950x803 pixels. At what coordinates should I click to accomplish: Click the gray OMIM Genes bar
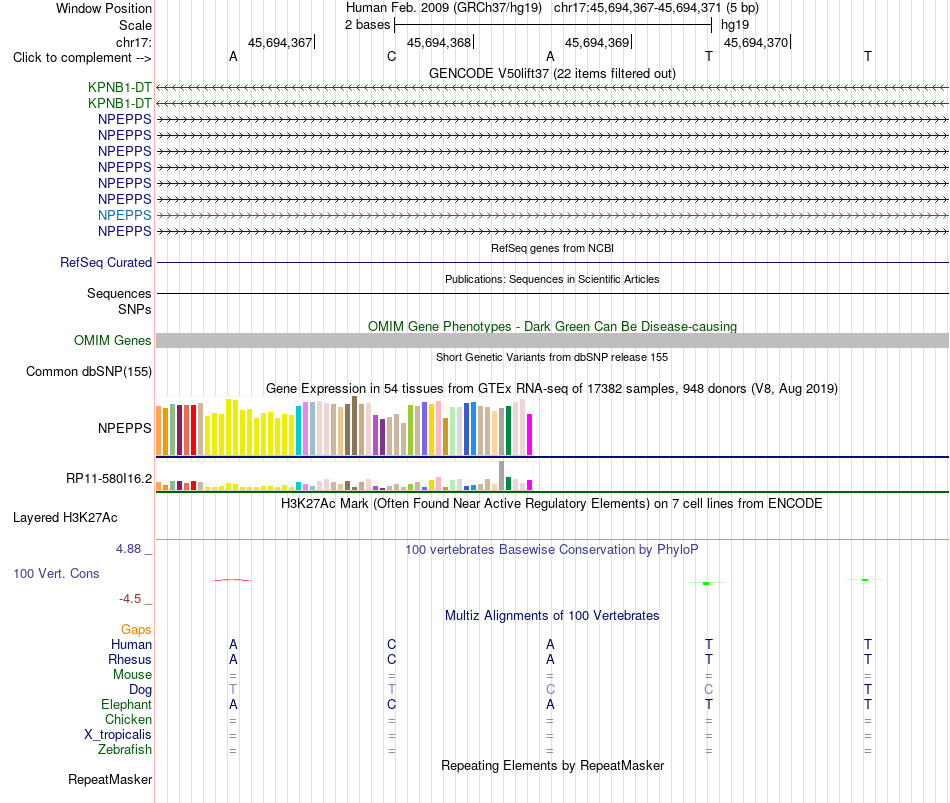[552, 340]
